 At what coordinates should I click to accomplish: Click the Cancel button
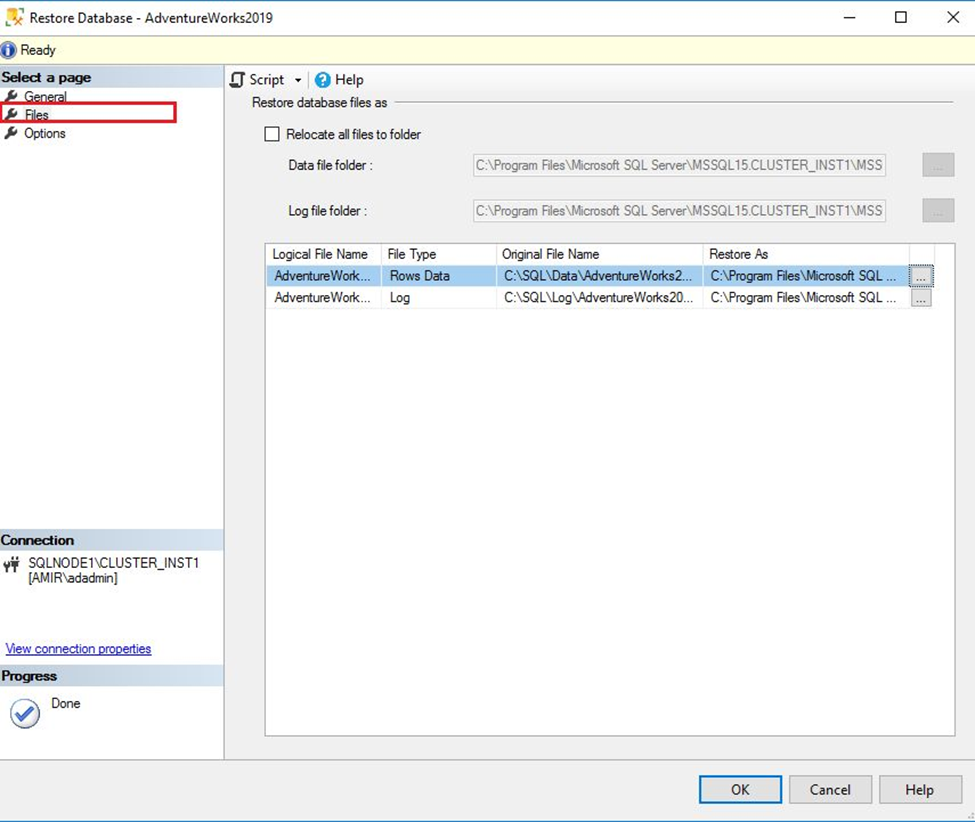click(x=830, y=789)
